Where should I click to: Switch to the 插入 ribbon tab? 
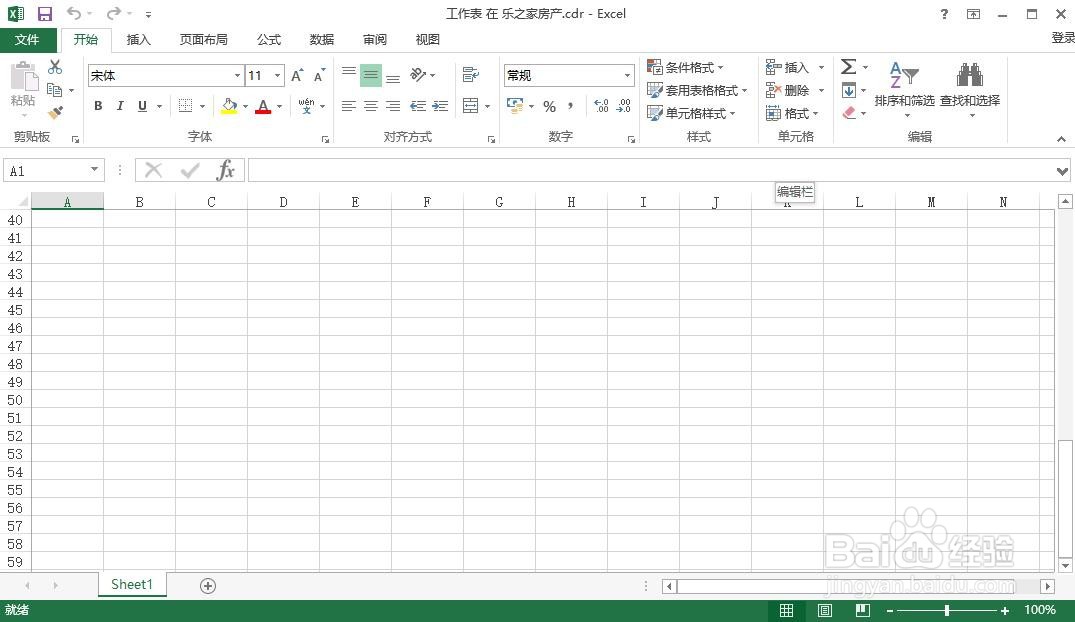[x=138, y=39]
